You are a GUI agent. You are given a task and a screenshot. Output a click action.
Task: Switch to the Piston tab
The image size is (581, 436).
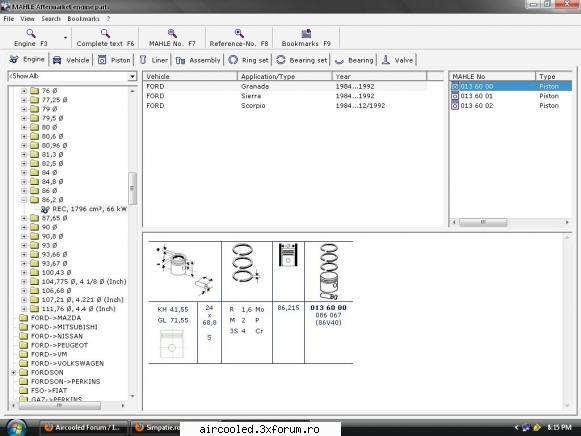point(114,60)
